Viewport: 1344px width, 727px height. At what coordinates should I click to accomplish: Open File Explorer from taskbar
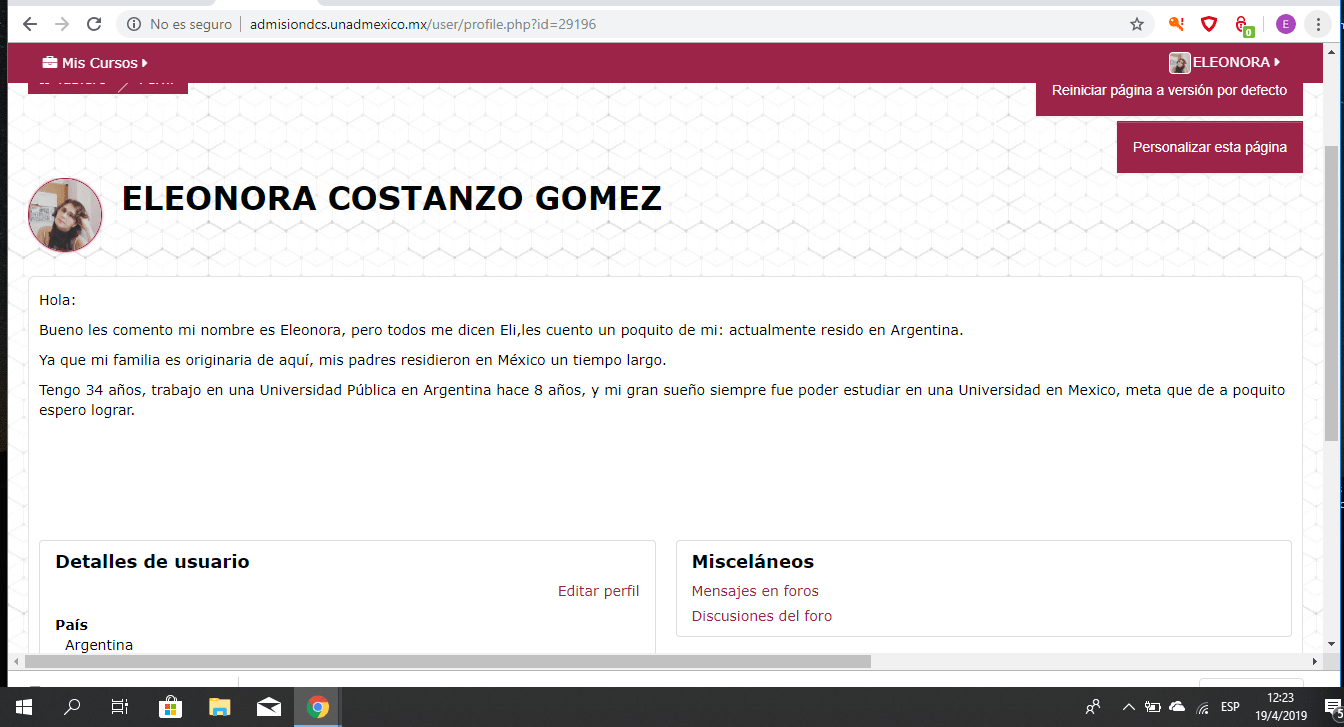tap(219, 707)
